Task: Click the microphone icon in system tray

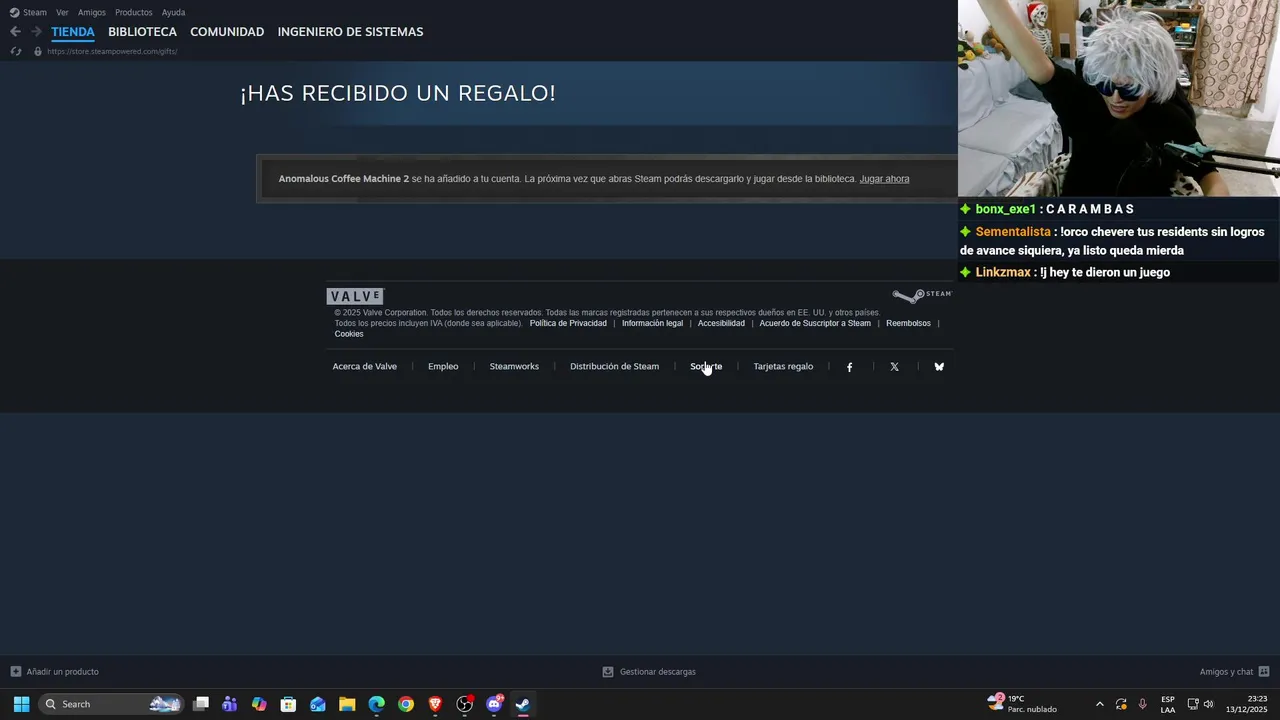Action: click(x=1142, y=704)
